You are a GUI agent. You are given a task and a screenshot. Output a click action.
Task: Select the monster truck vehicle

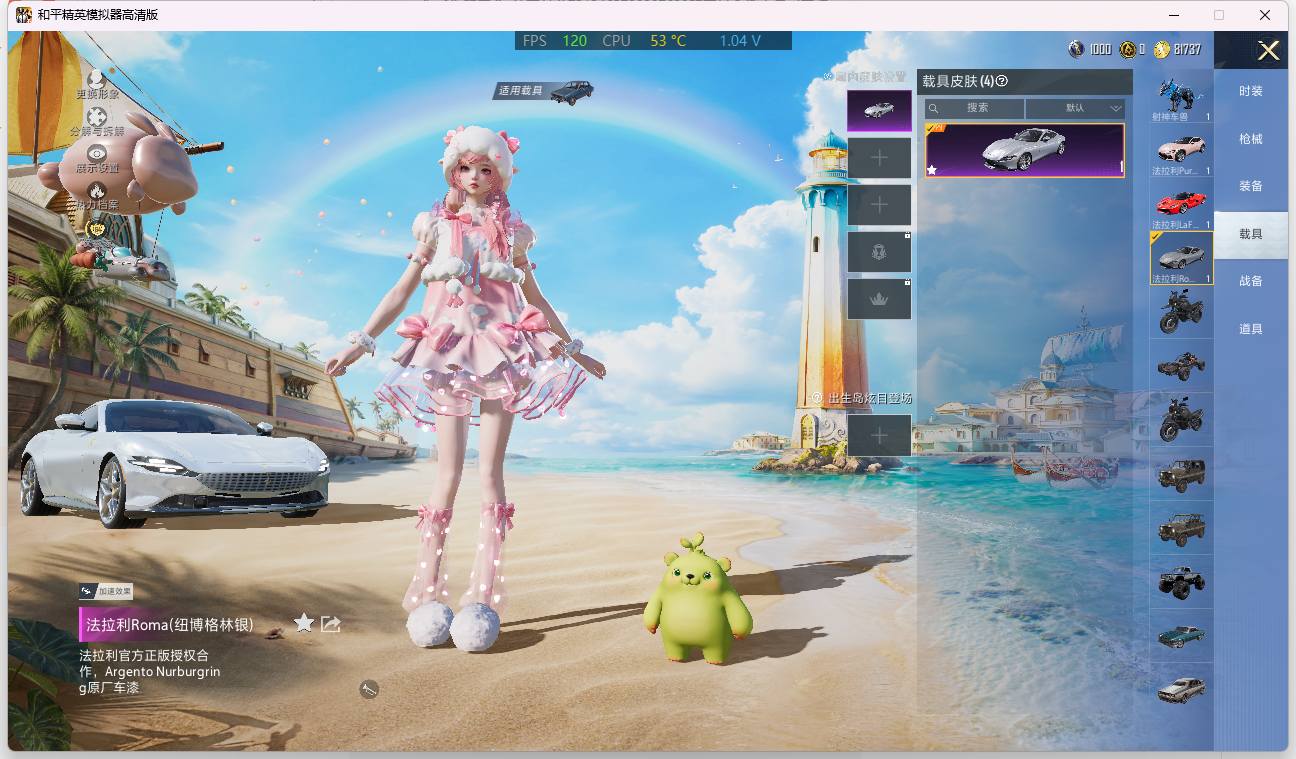coord(1182,582)
